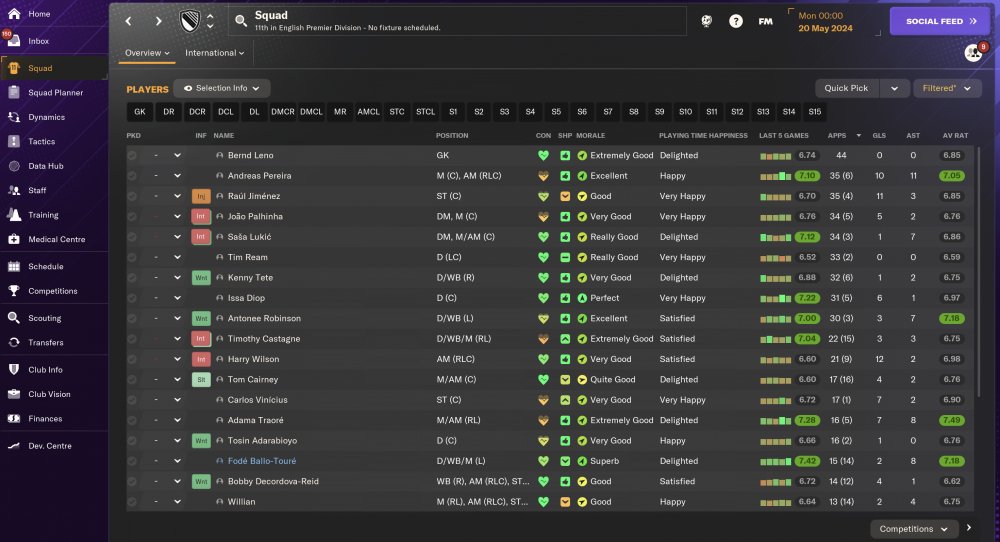Open Schedule calendar icon in sidebar
This screenshot has height=542, width=1000.
[14, 267]
